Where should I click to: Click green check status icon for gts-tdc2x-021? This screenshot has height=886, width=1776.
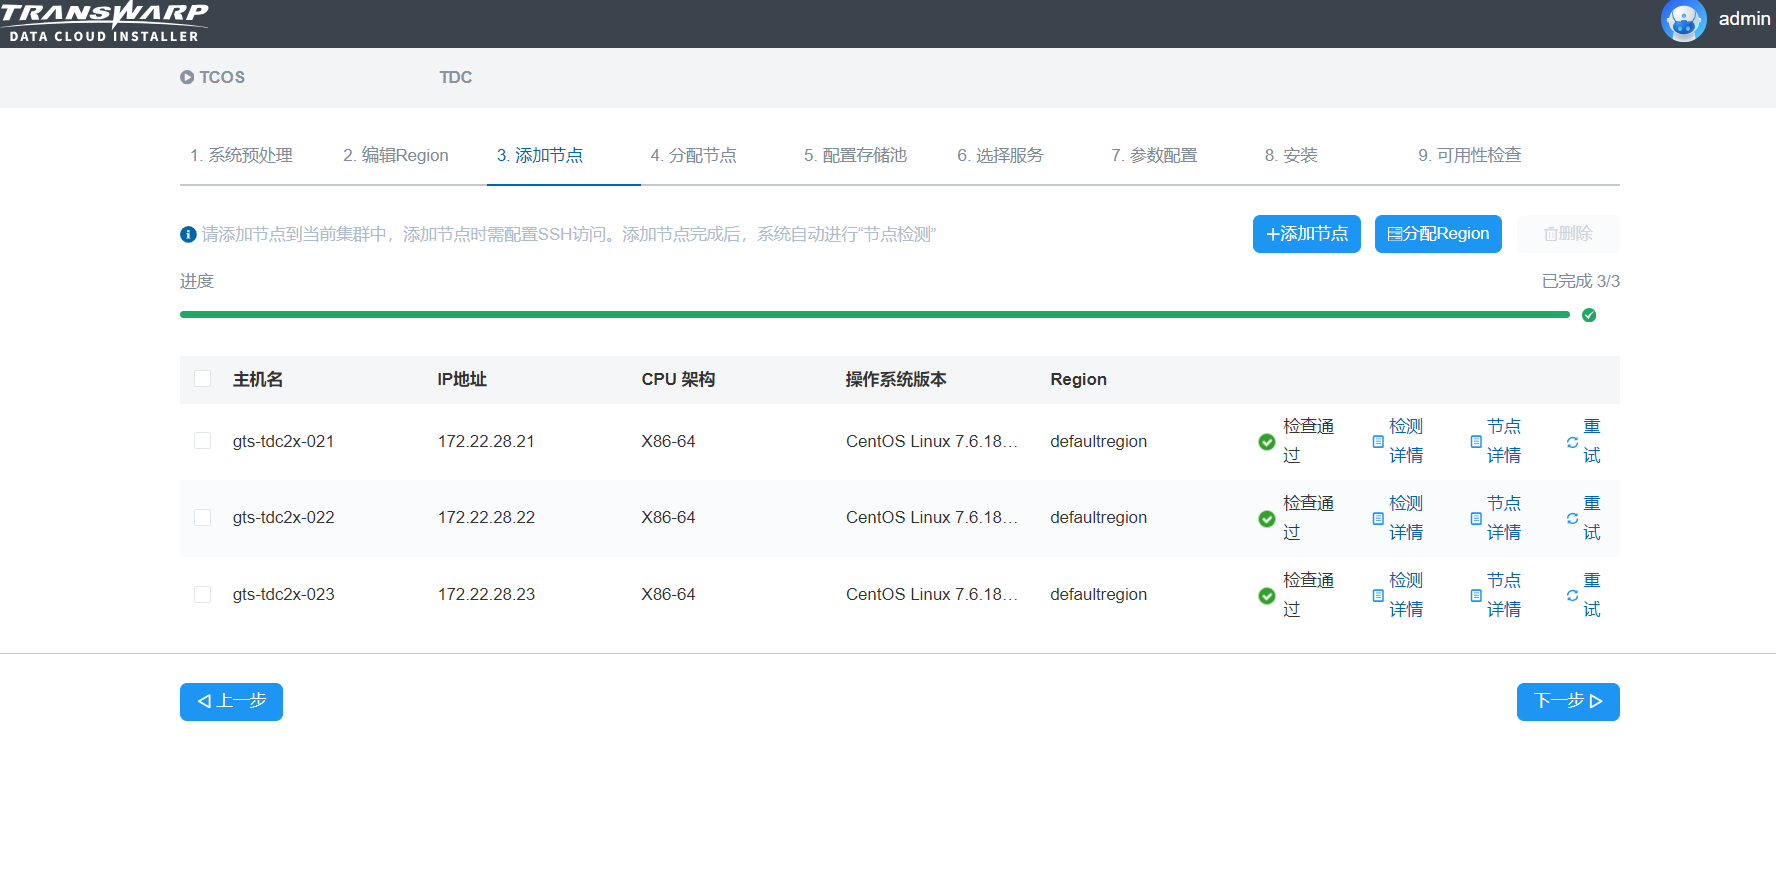coord(1267,442)
